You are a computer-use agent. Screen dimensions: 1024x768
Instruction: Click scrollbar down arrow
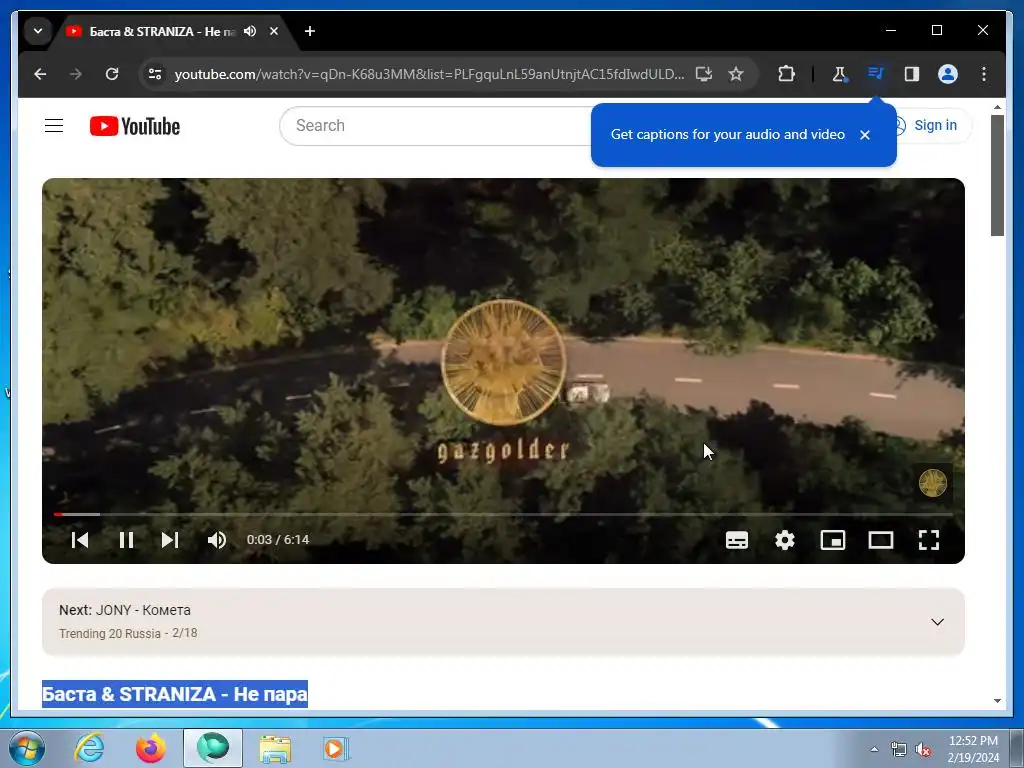click(x=997, y=701)
